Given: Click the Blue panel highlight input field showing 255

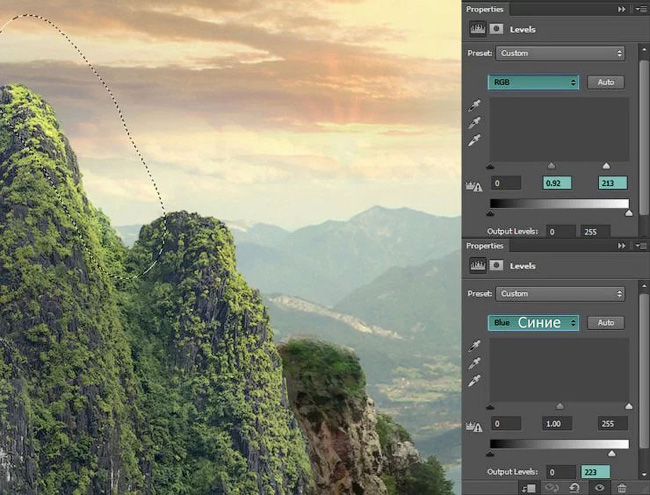Looking at the screenshot, I should (x=613, y=423).
